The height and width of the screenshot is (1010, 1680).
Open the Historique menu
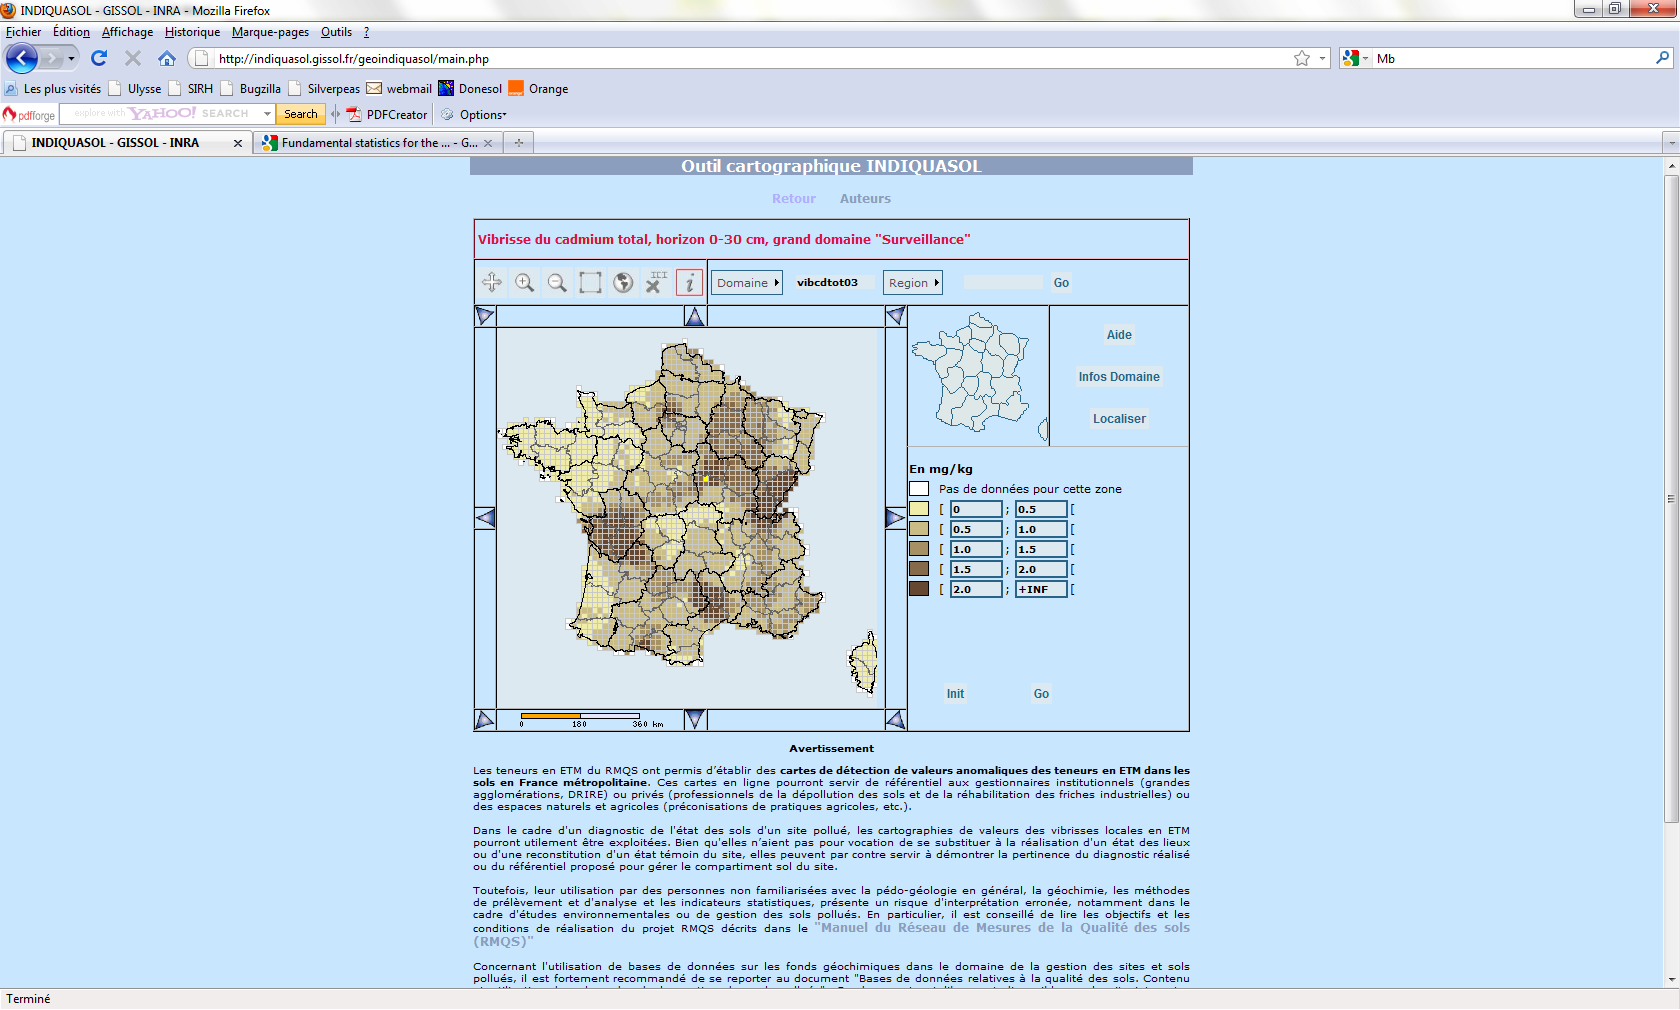[x=192, y=32]
